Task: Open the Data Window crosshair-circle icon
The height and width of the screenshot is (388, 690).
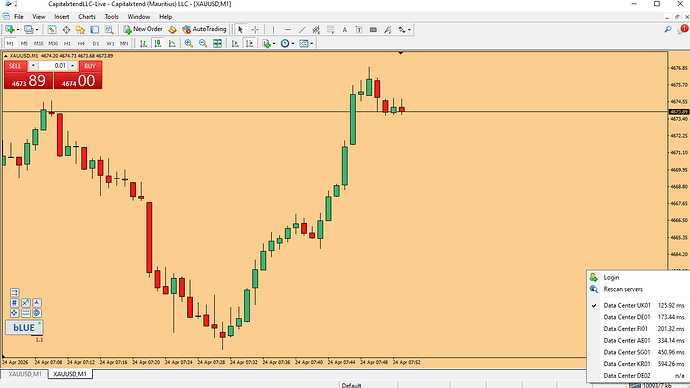Action: [x=66, y=29]
